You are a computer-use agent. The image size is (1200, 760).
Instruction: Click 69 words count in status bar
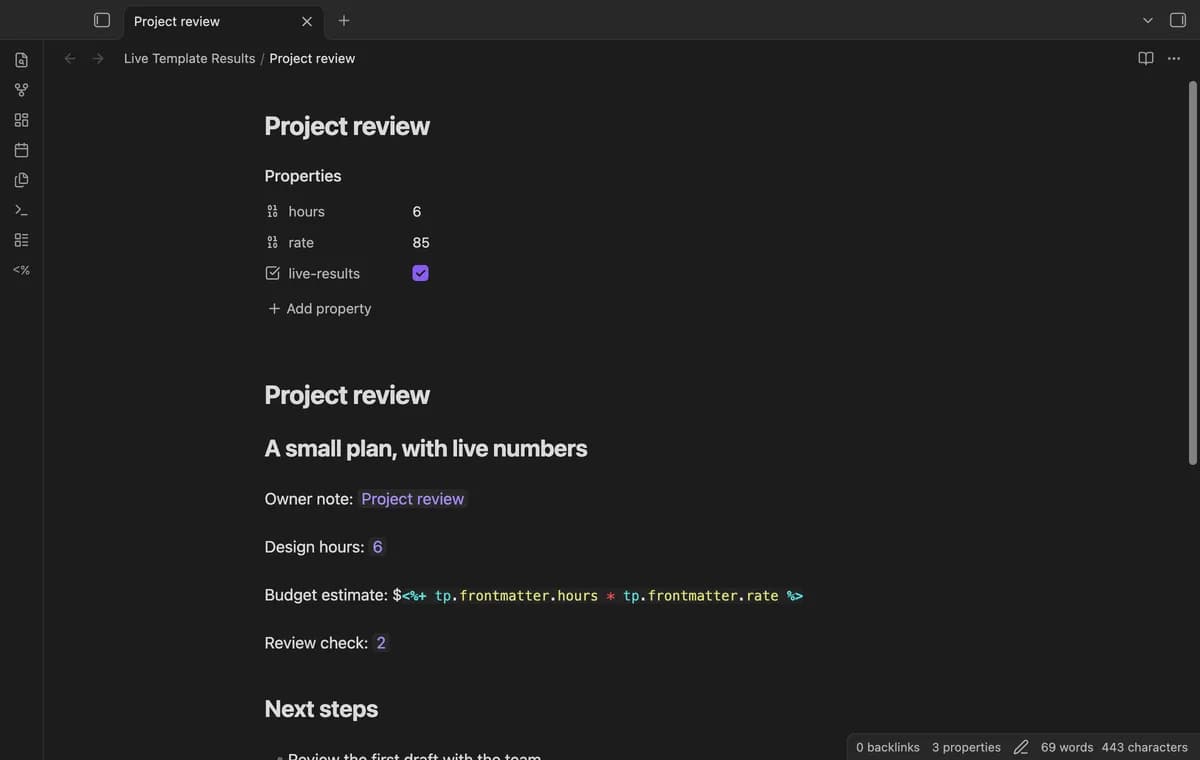(x=1067, y=747)
